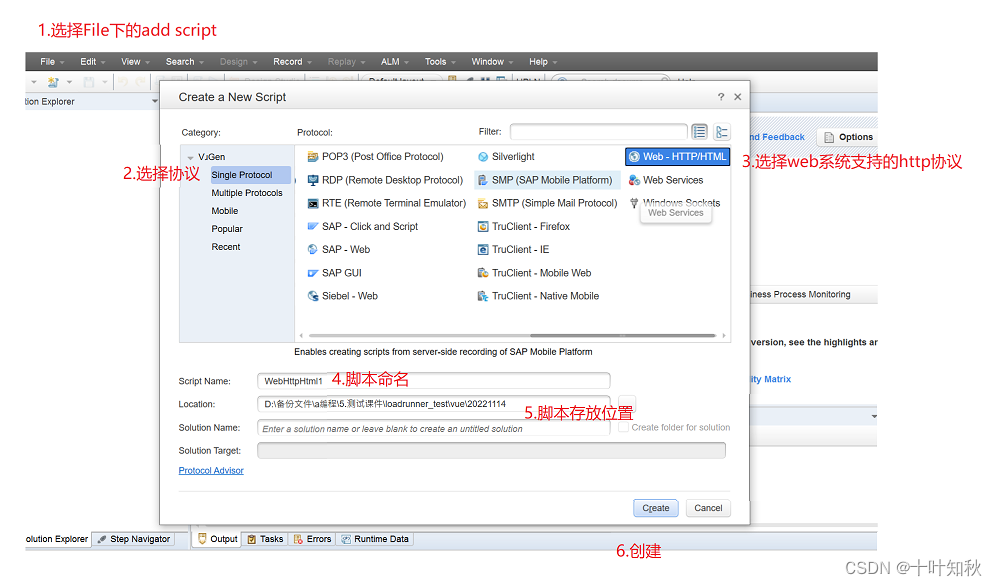The height and width of the screenshot is (586, 997).
Task: Select SMTP (Simple Mail Protocol)
Action: (547, 203)
